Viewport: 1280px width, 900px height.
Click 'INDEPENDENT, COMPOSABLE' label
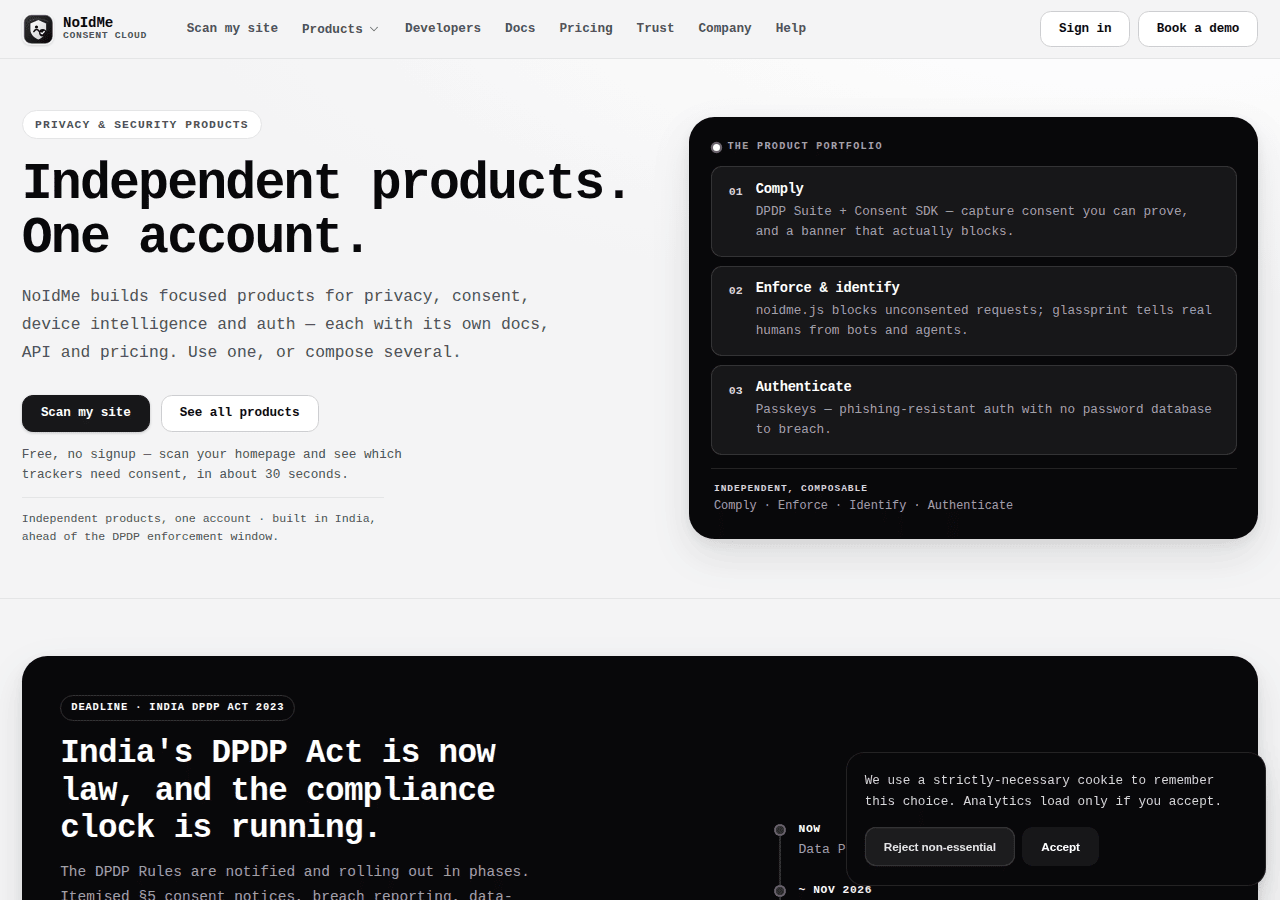pos(791,488)
